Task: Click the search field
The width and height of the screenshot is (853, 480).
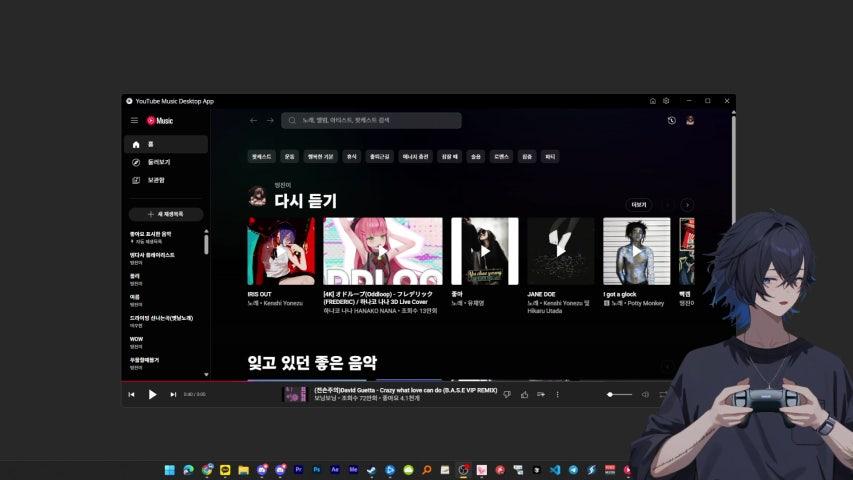Action: coord(372,120)
